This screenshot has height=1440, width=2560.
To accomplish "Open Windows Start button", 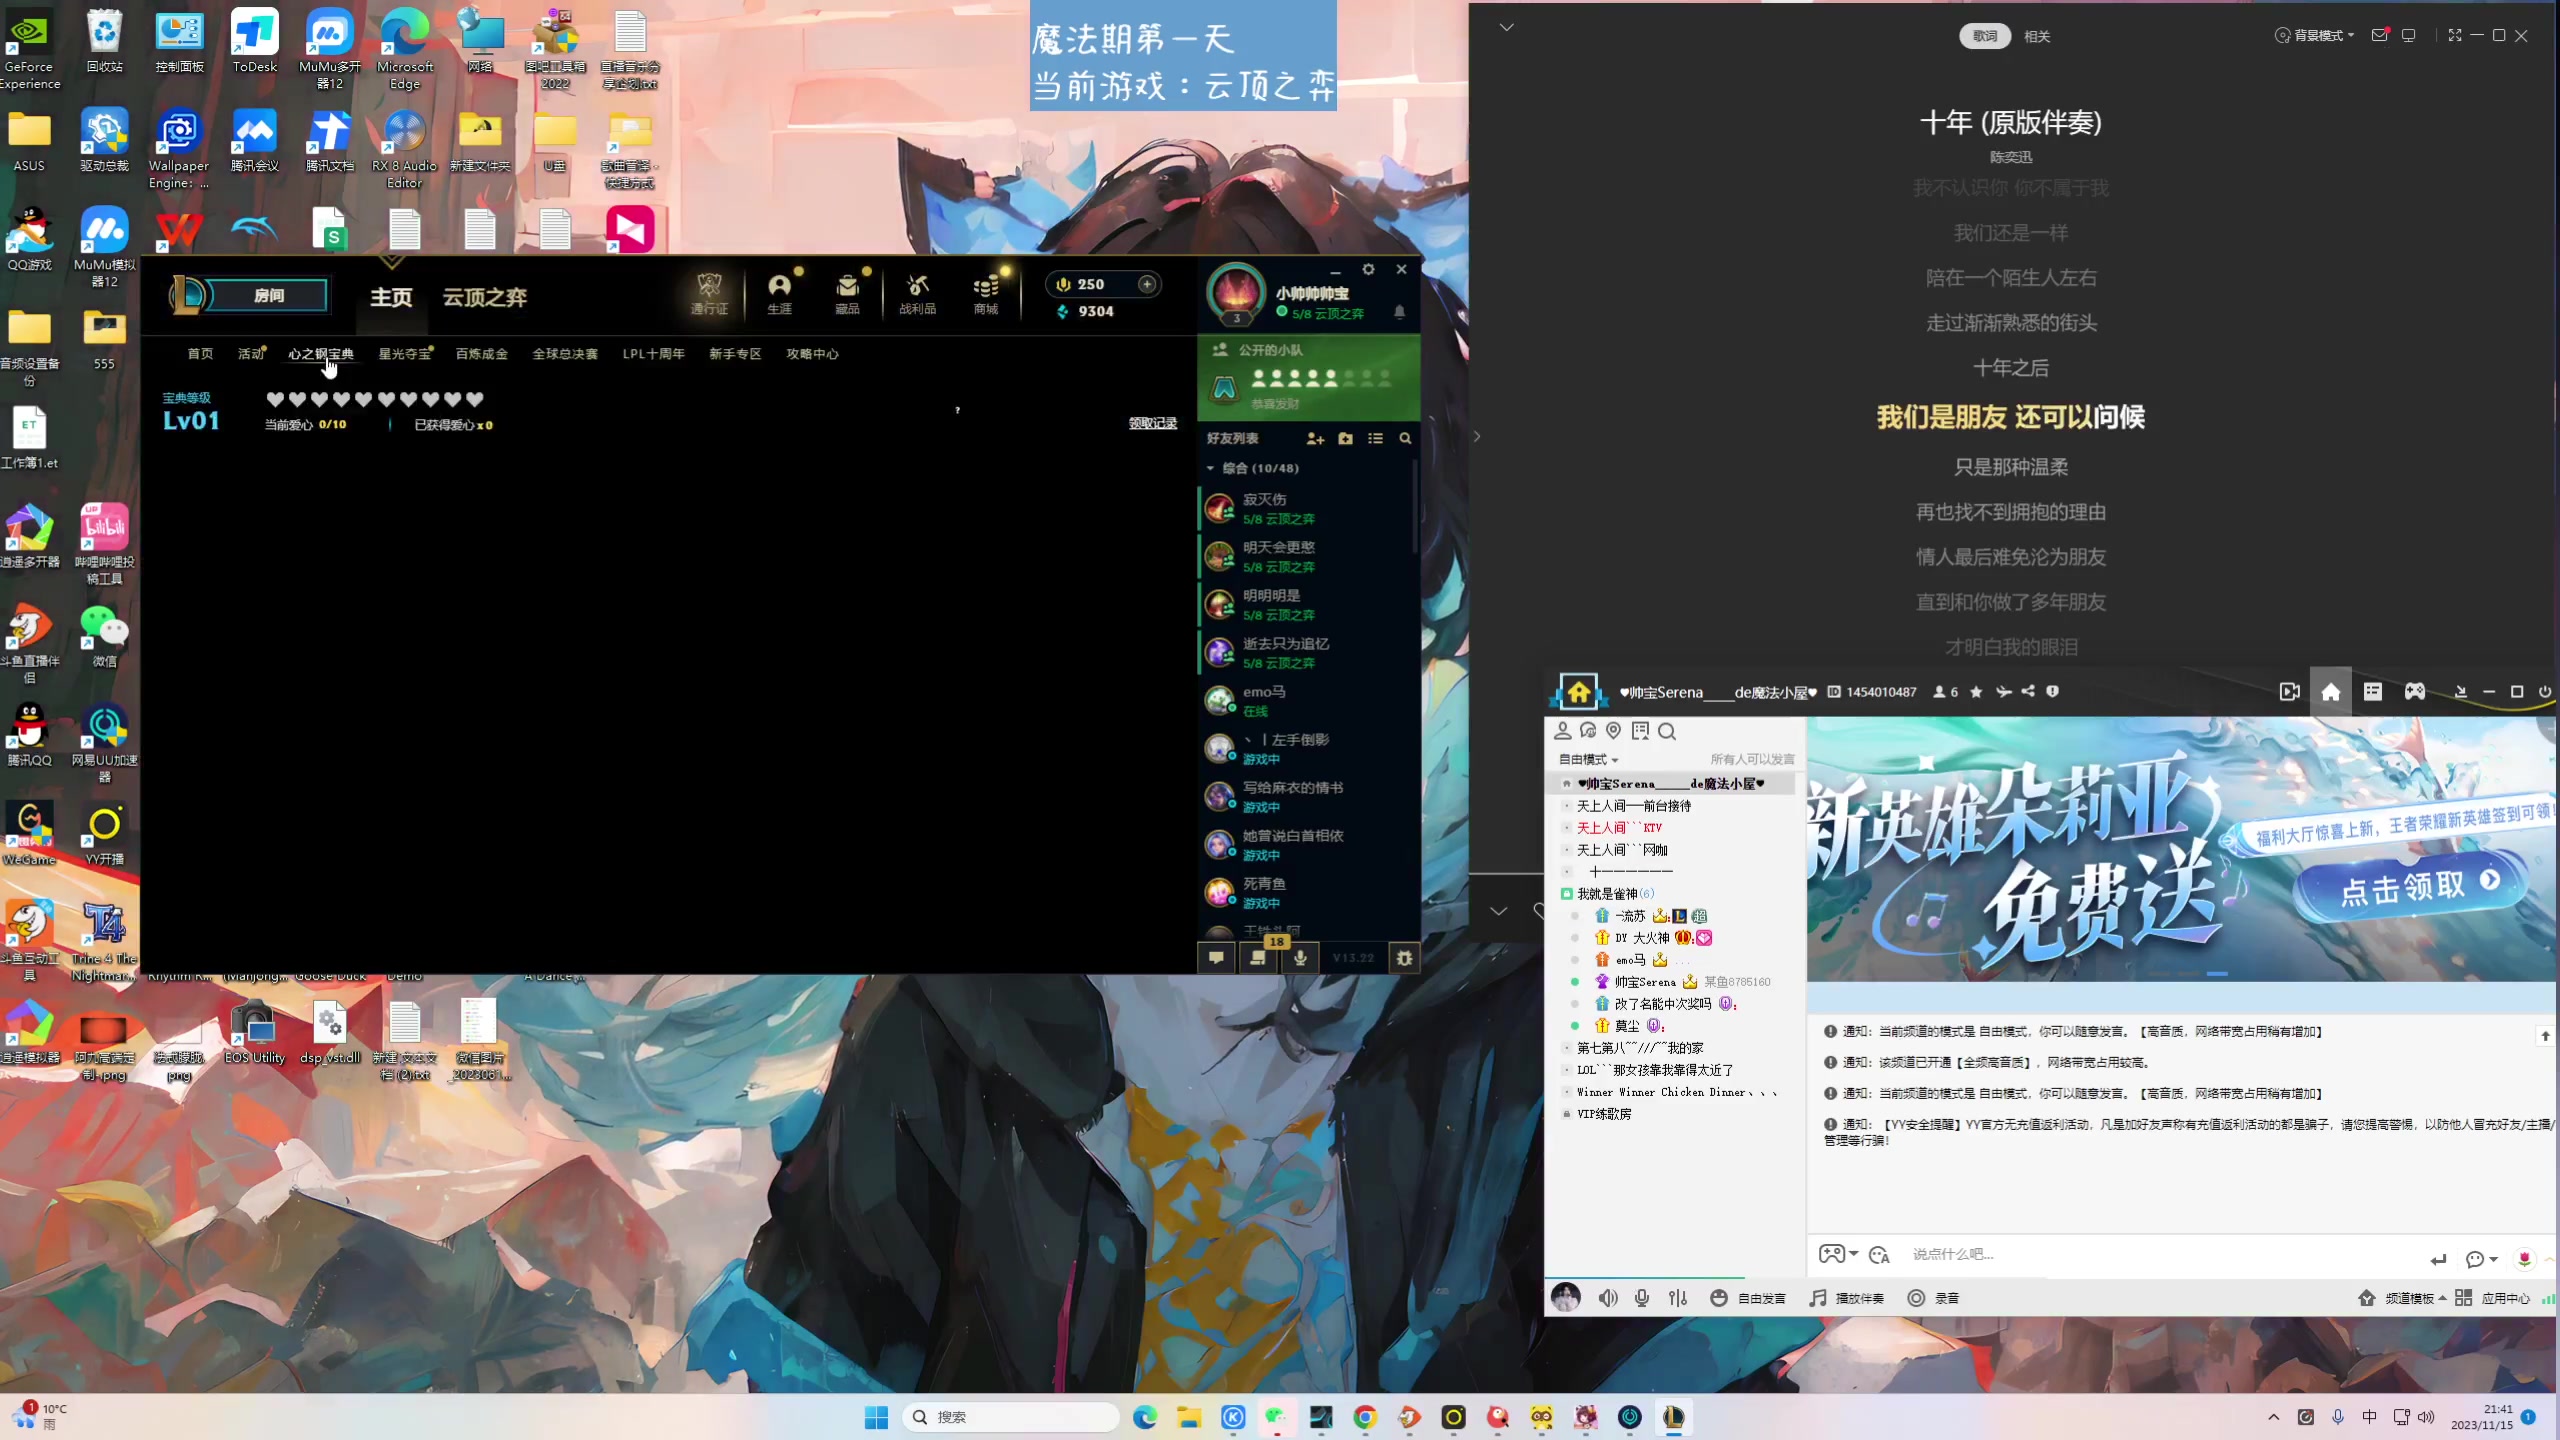I will click(x=876, y=1417).
